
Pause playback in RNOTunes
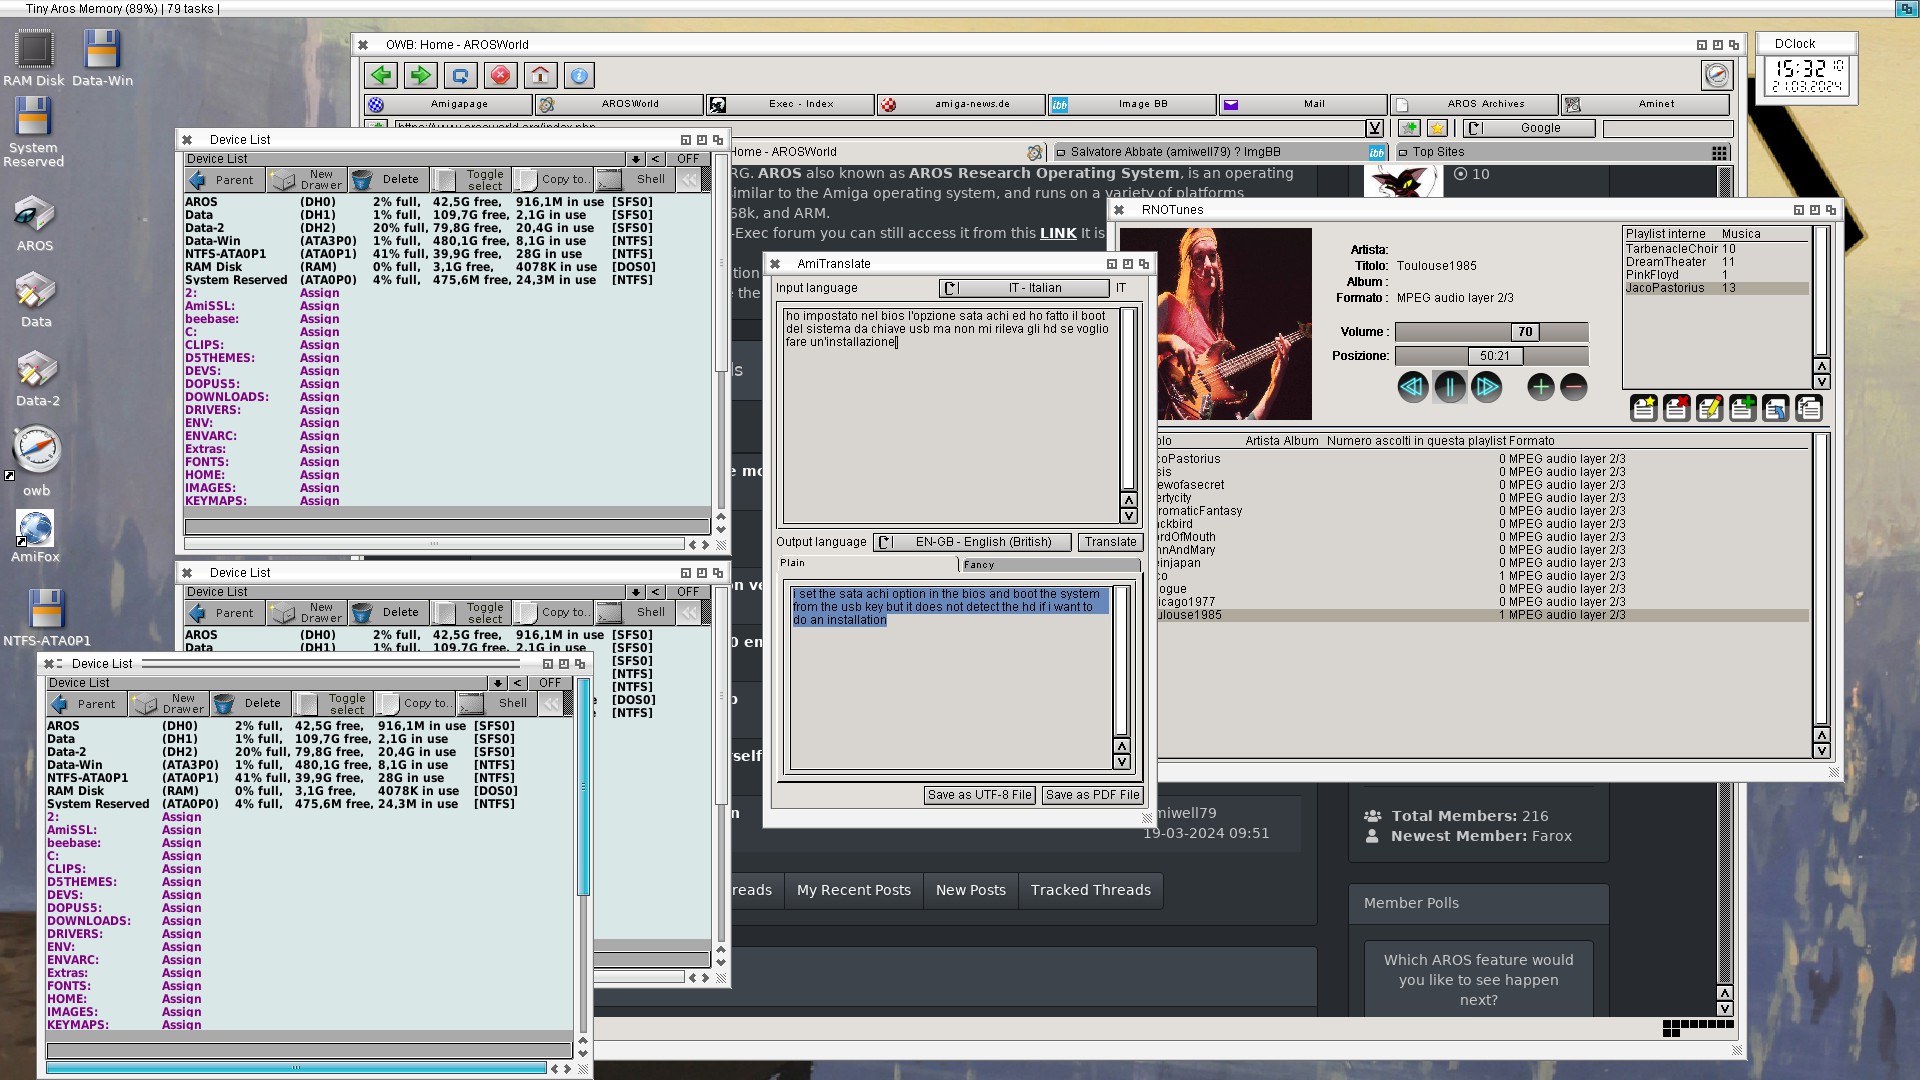tap(1449, 387)
